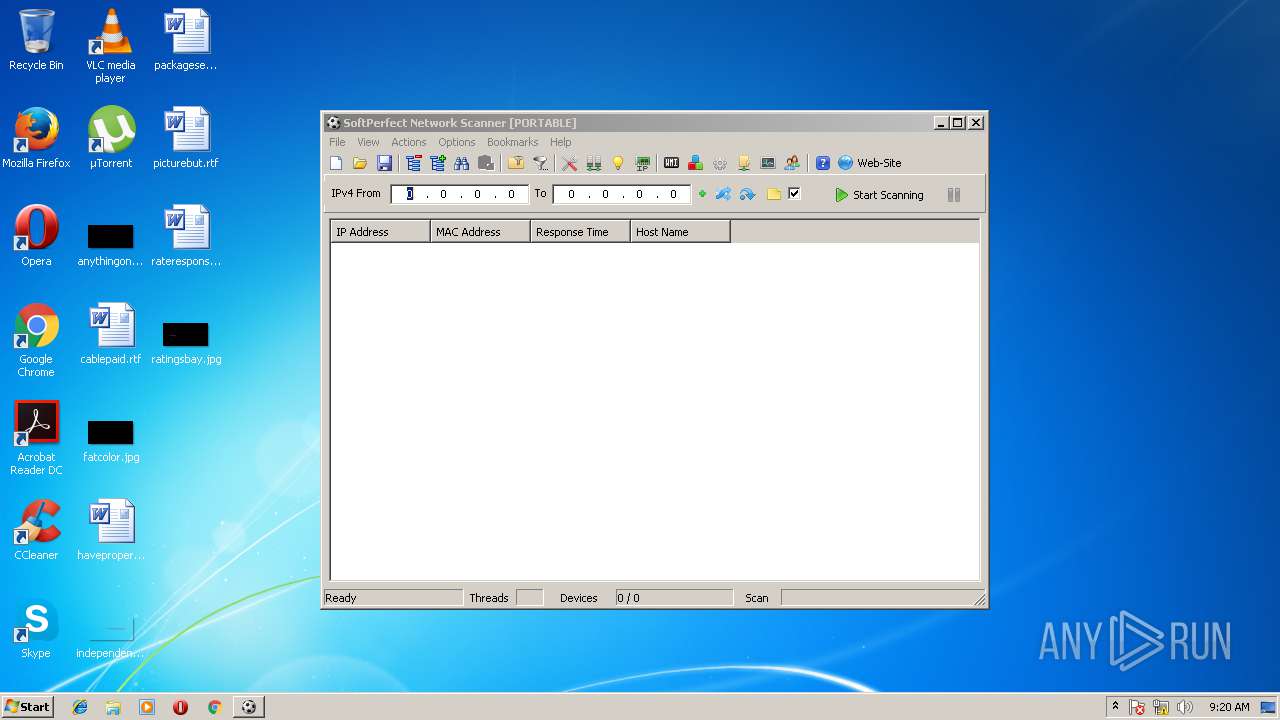This screenshot has height=720, width=1280.
Task: Click the yellow folder icon beside IP range
Action: pos(774,194)
